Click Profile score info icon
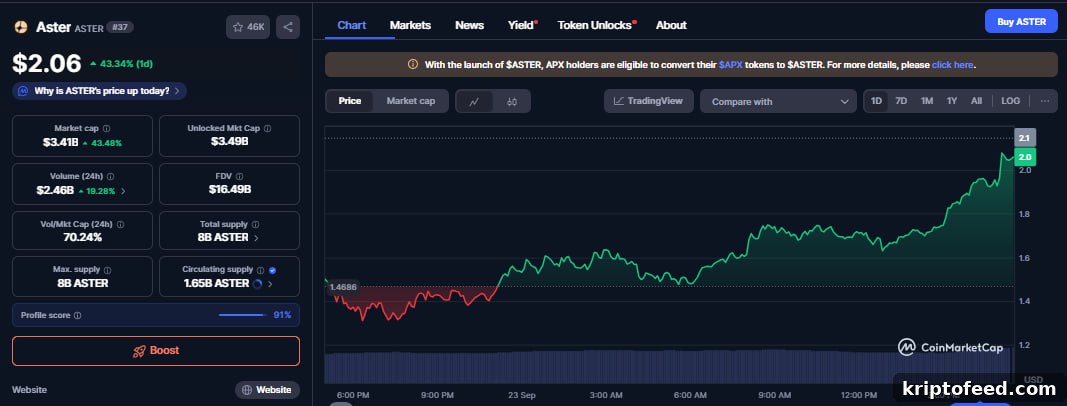 pyautogui.click(x=78, y=316)
